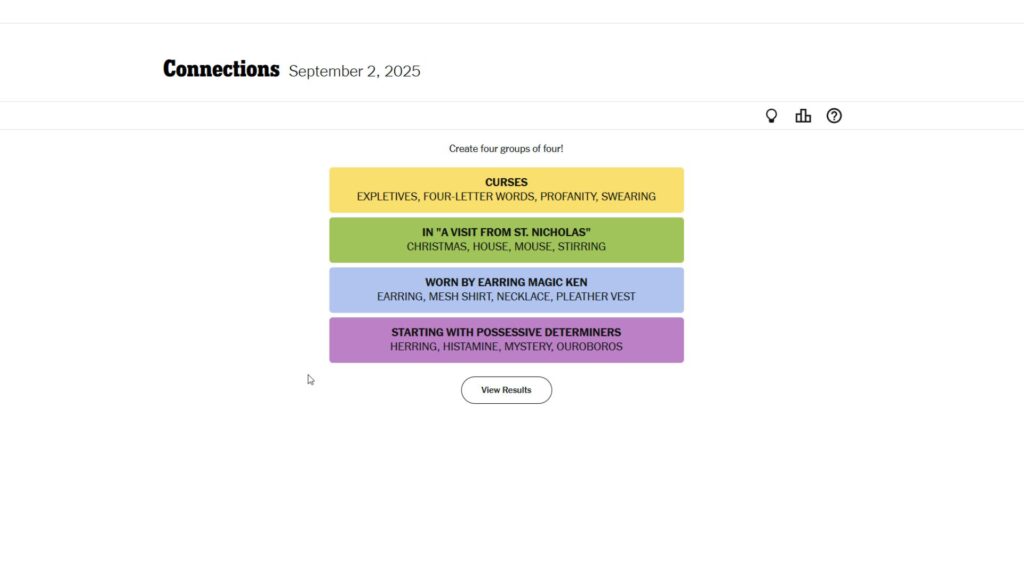Click the phrase Create four groups of four
Screen dimensions: 1024x576
coord(506,147)
